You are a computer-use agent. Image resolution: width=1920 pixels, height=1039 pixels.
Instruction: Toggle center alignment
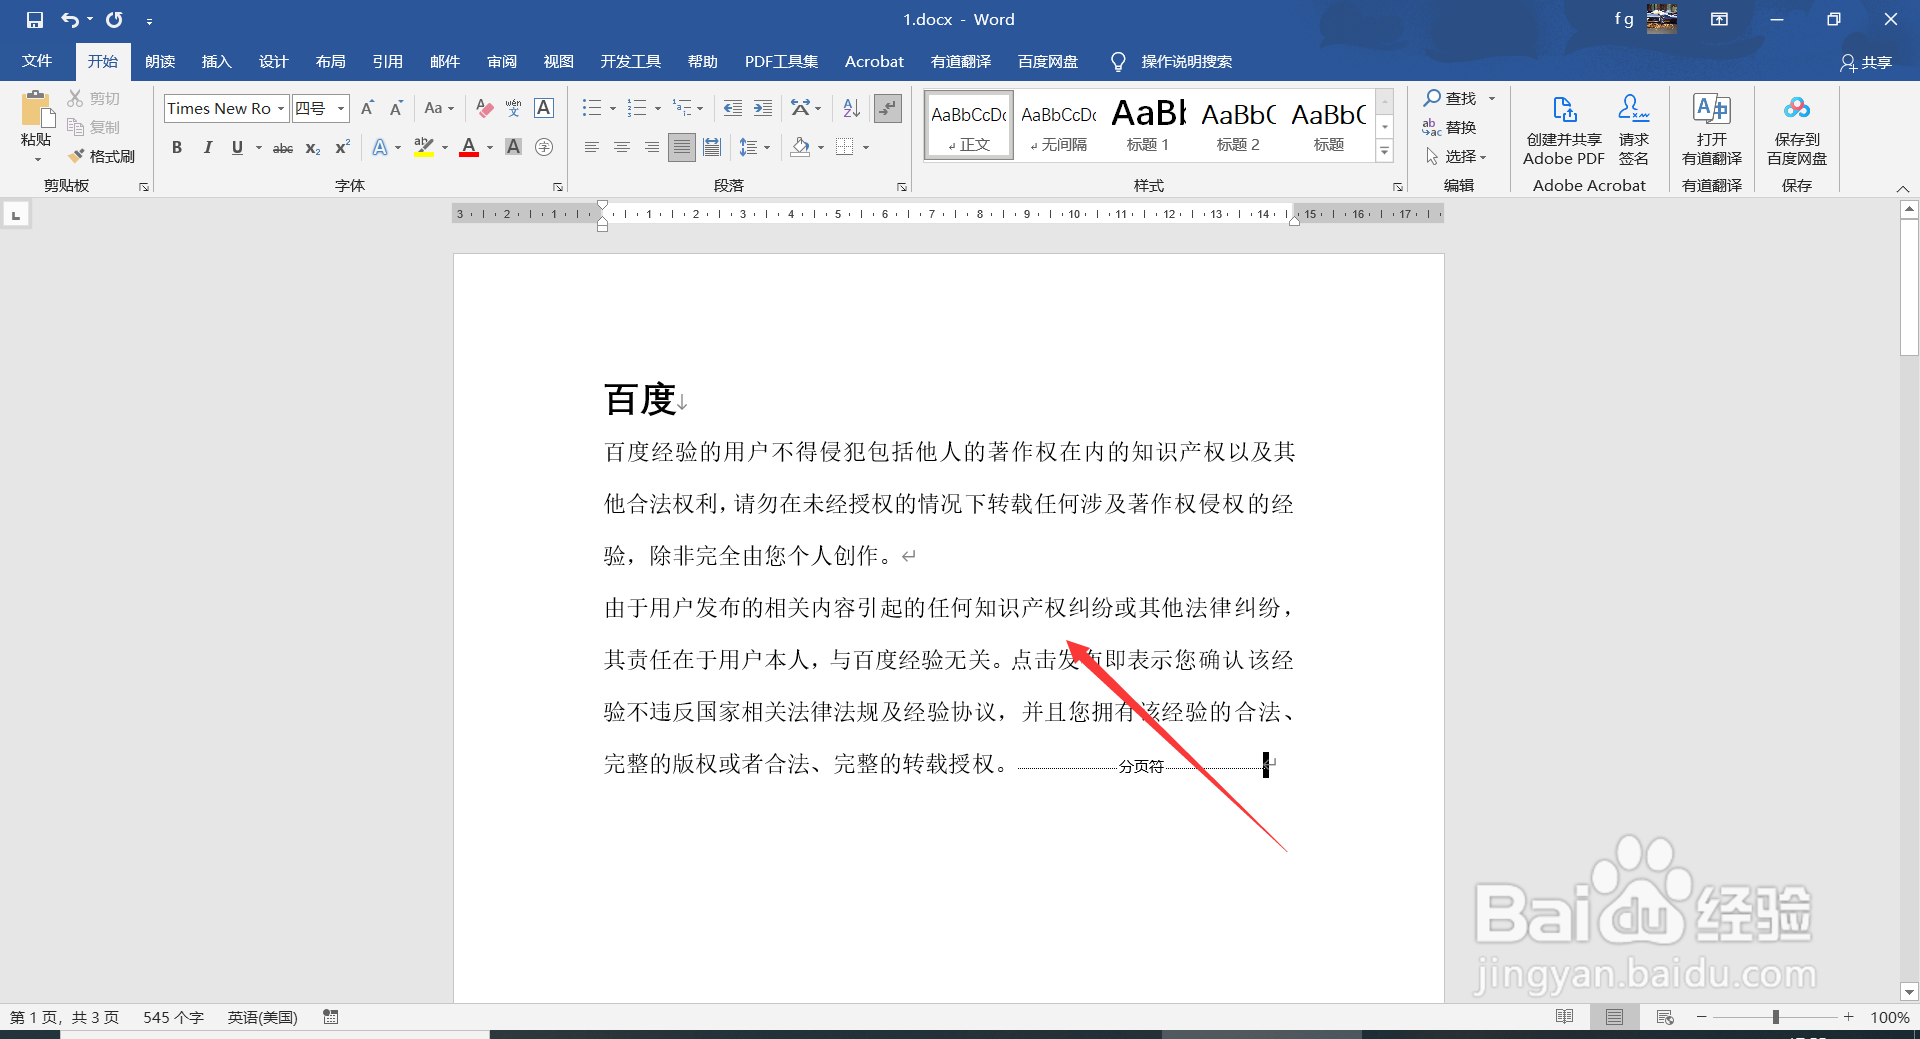622,148
